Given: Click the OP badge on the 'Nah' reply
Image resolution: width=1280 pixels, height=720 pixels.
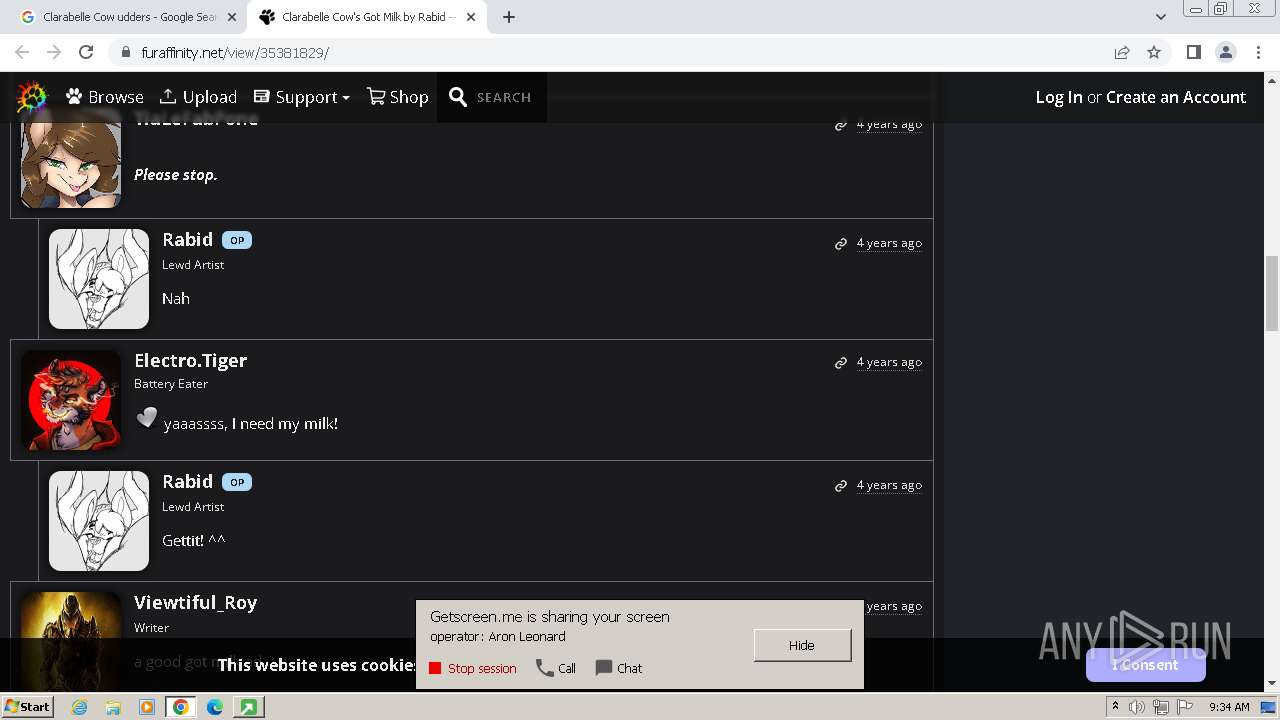Looking at the screenshot, I should click(x=237, y=240).
